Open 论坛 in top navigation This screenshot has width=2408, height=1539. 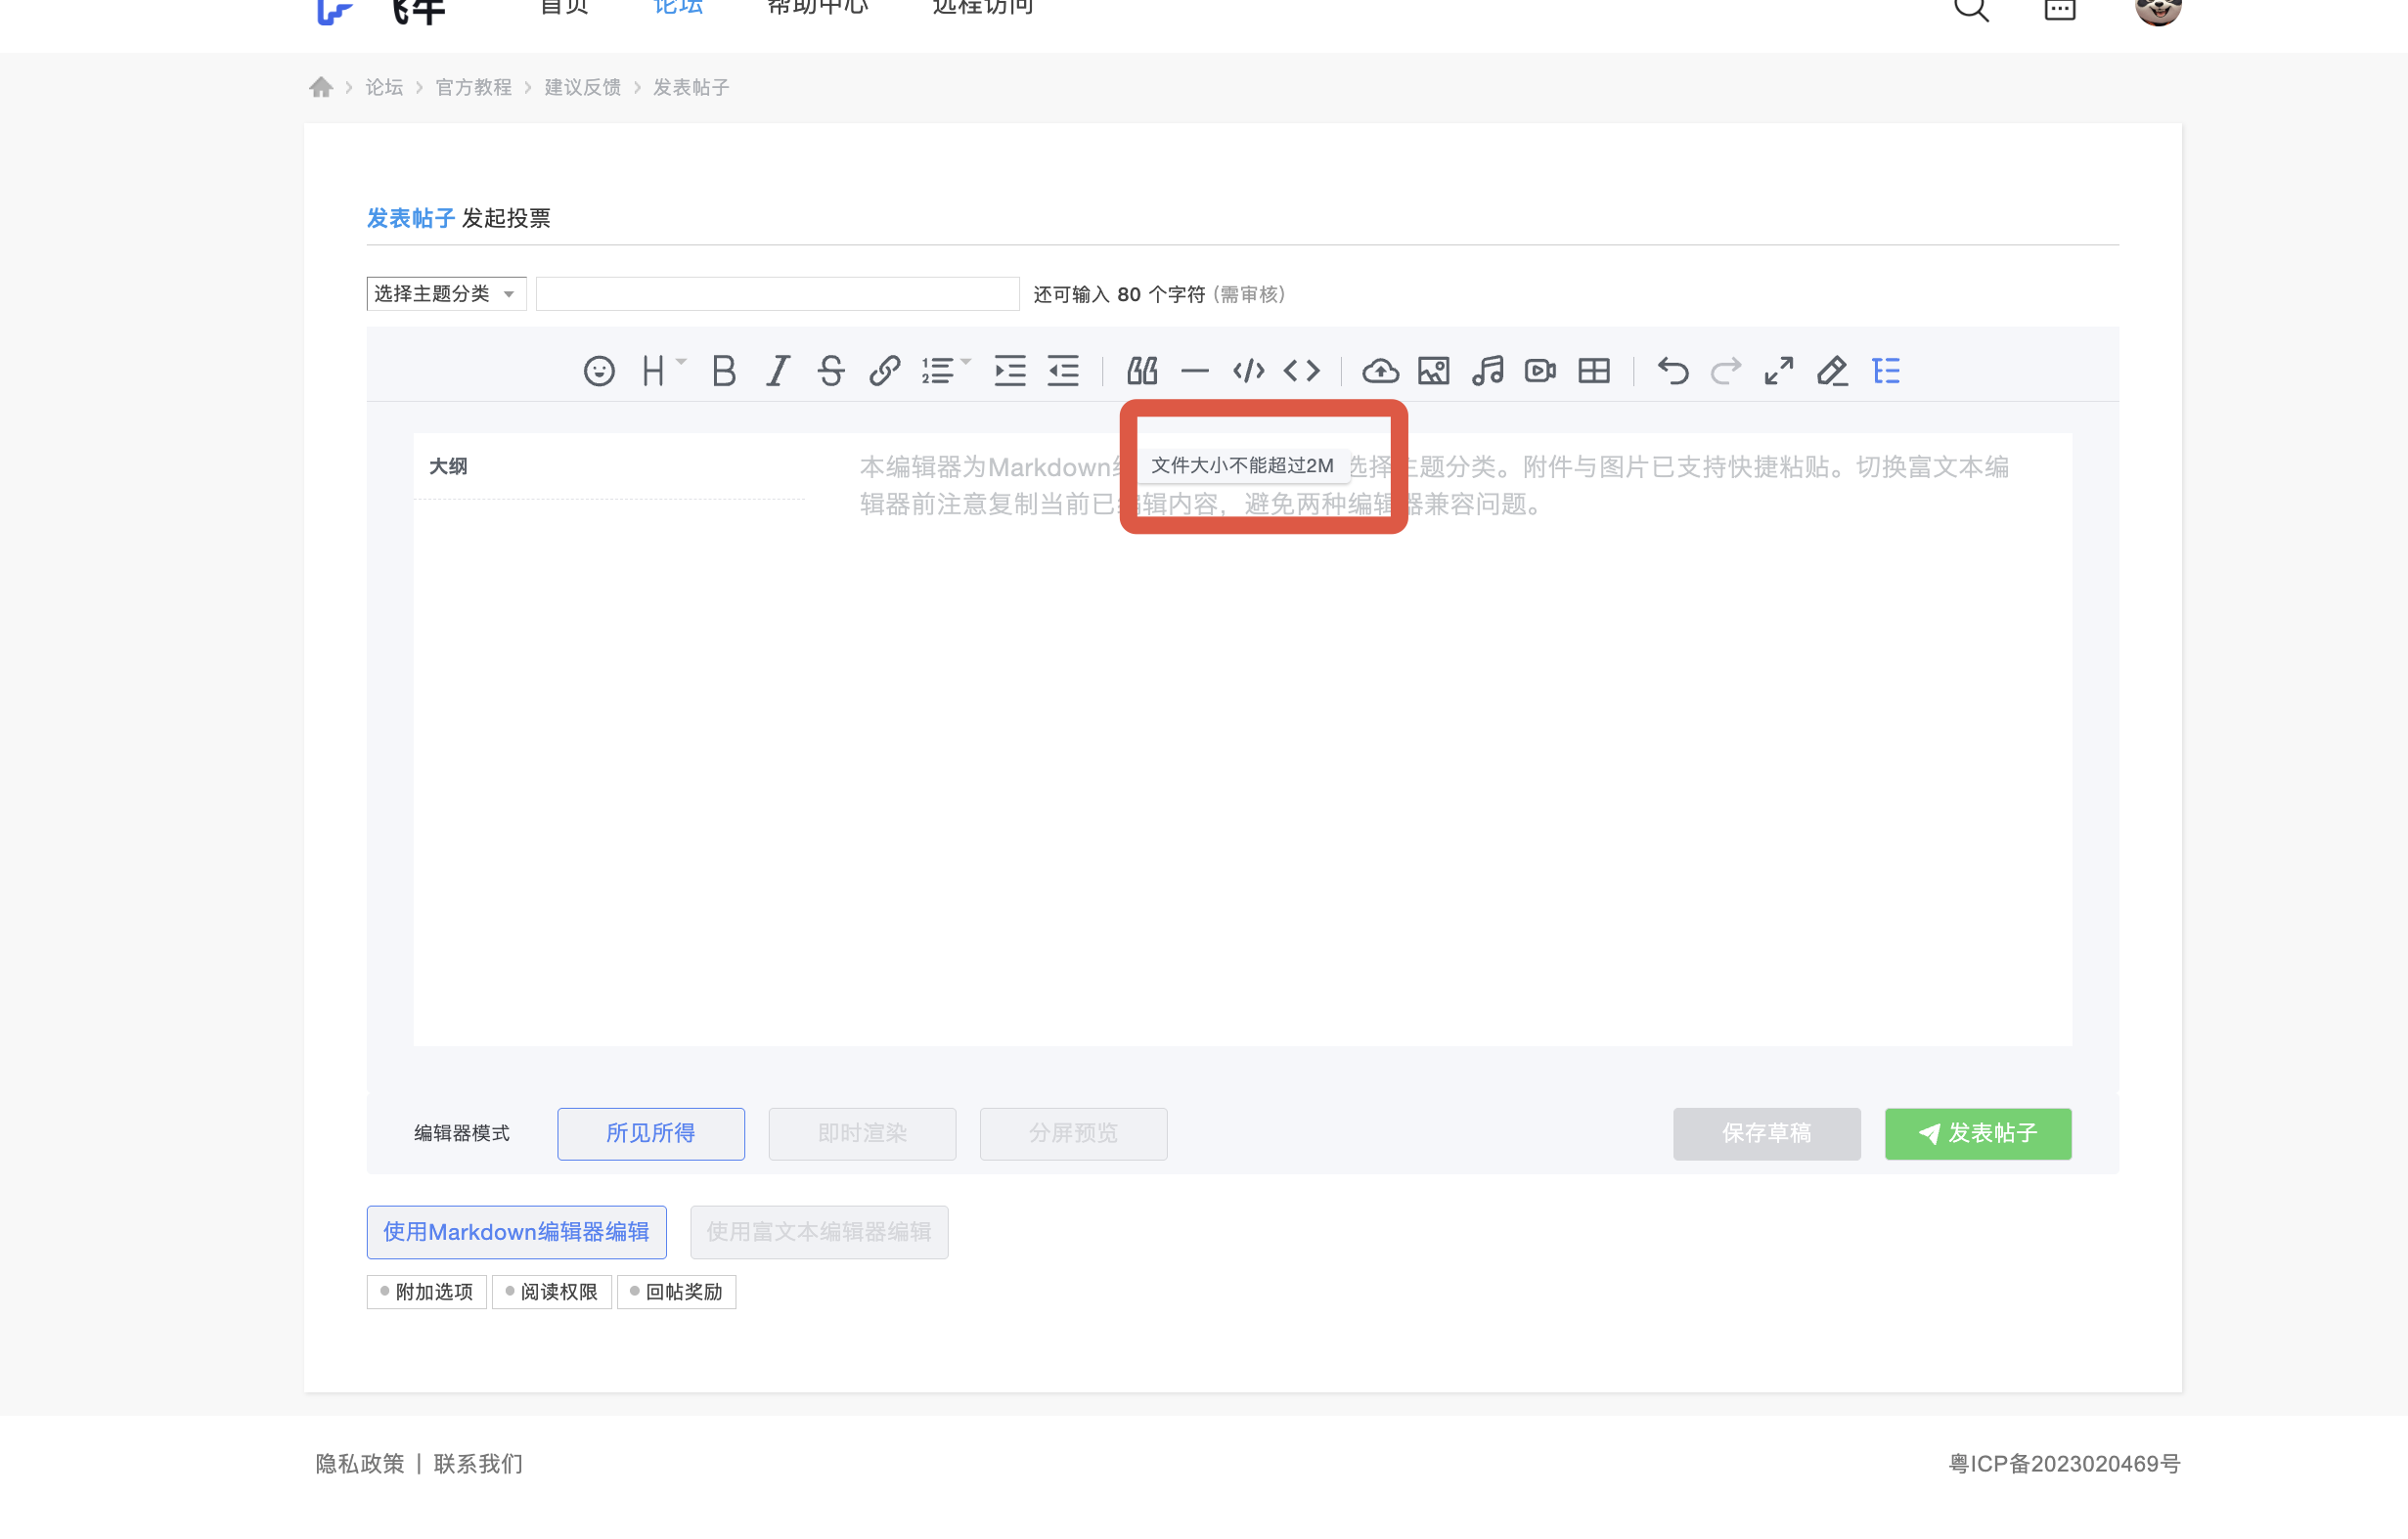click(x=678, y=6)
